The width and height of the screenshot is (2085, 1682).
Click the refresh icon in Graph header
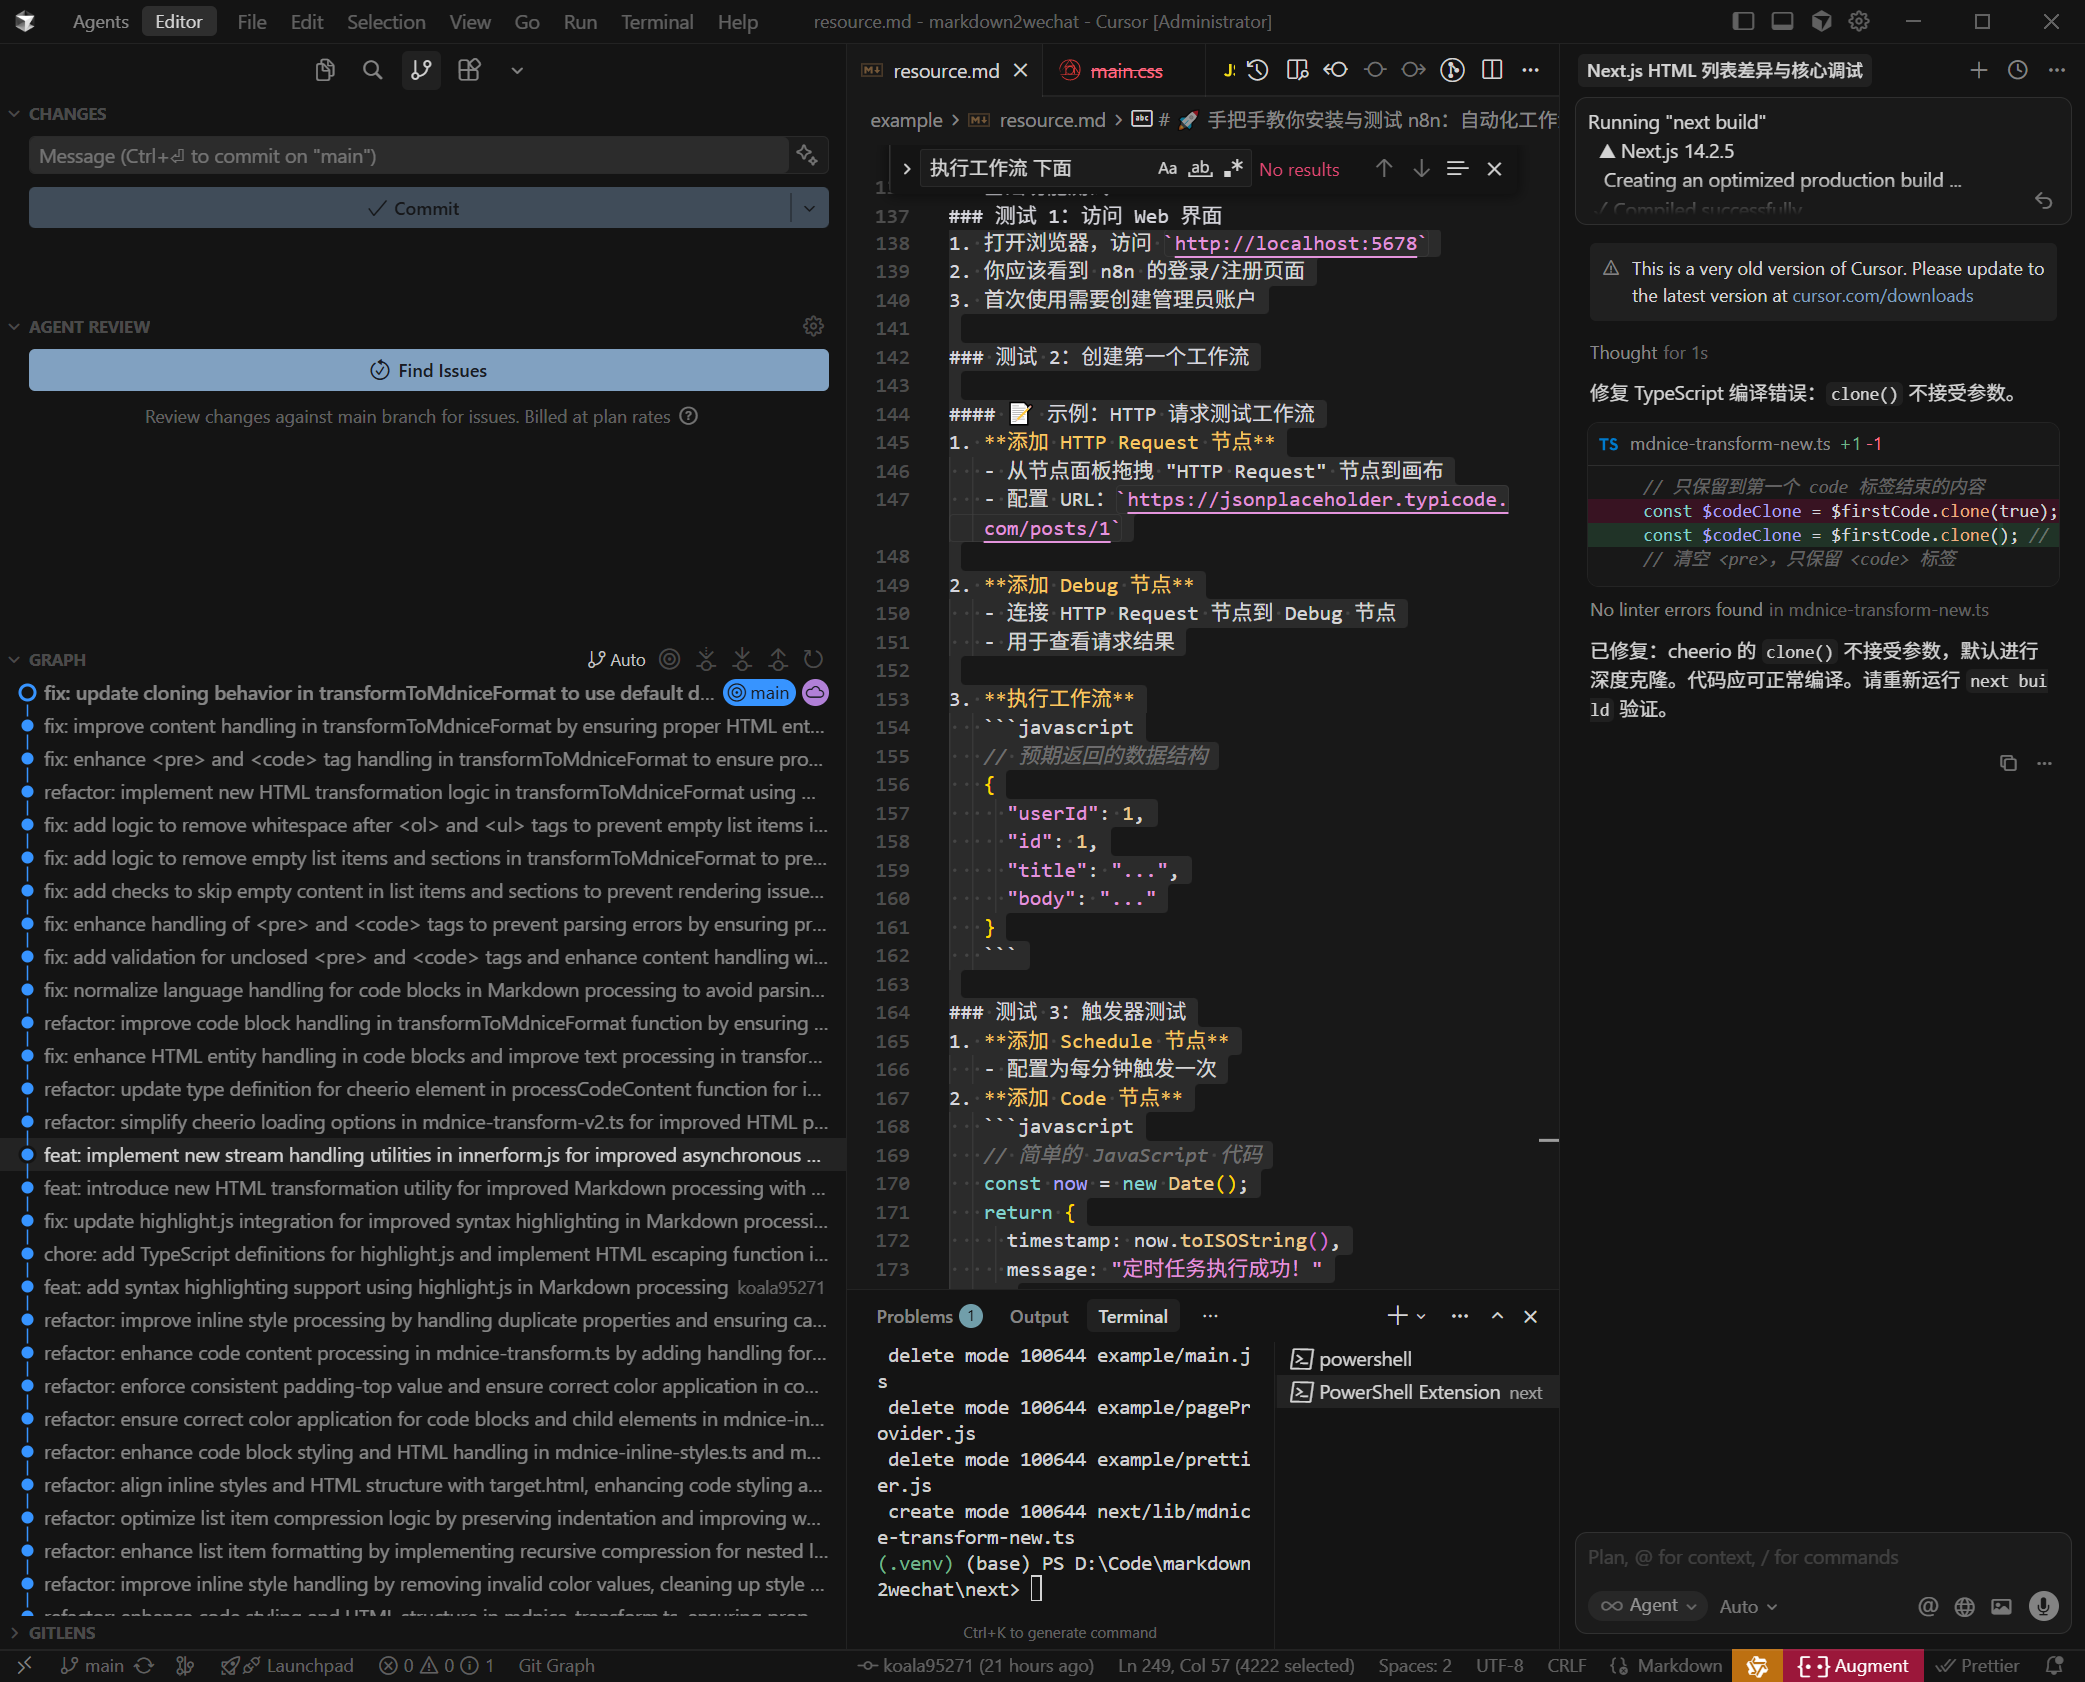(813, 659)
